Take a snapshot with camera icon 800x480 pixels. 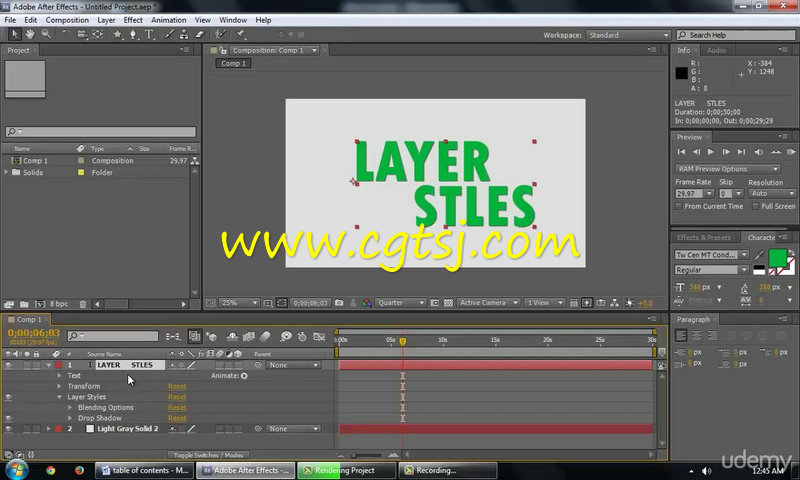click(339, 302)
